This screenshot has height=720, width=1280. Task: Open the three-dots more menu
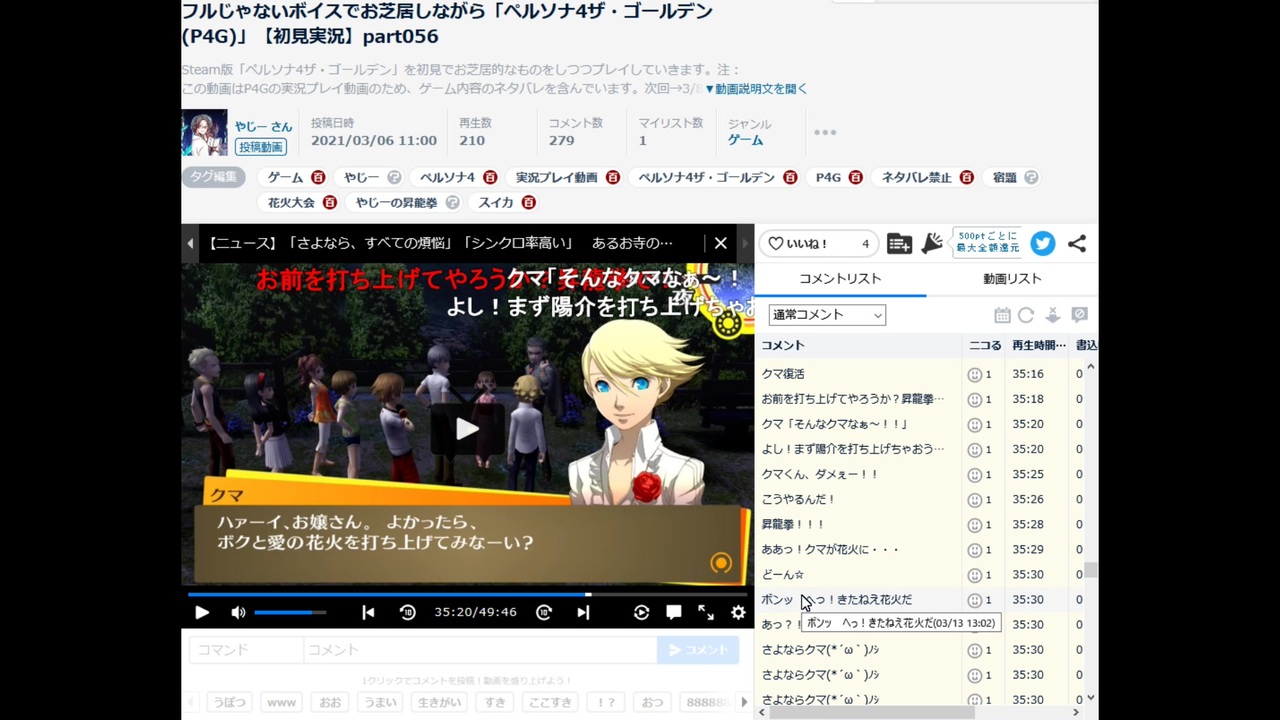point(825,132)
